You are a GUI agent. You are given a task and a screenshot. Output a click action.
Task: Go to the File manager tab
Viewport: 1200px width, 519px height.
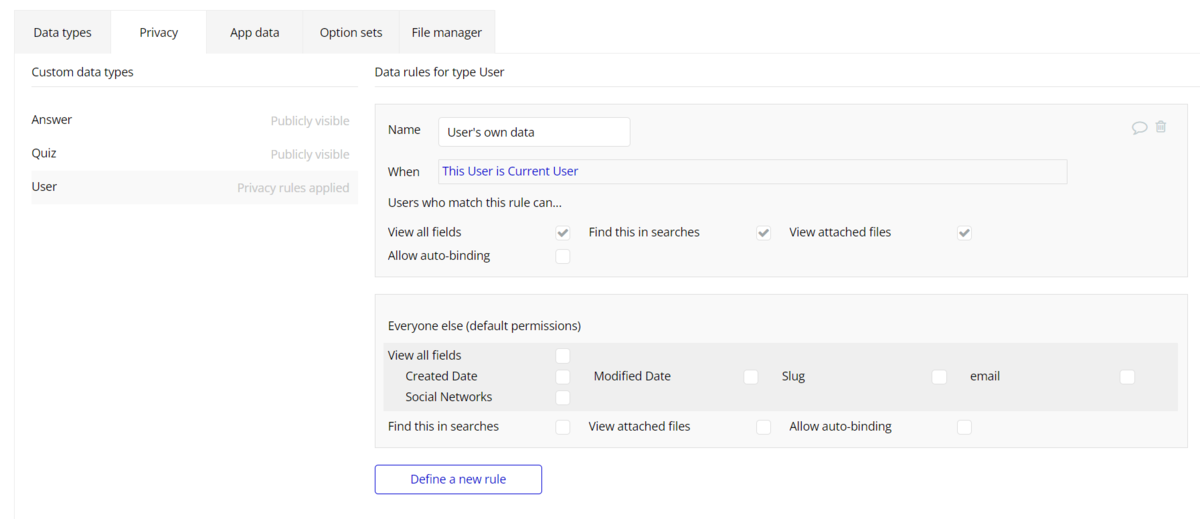(x=446, y=33)
